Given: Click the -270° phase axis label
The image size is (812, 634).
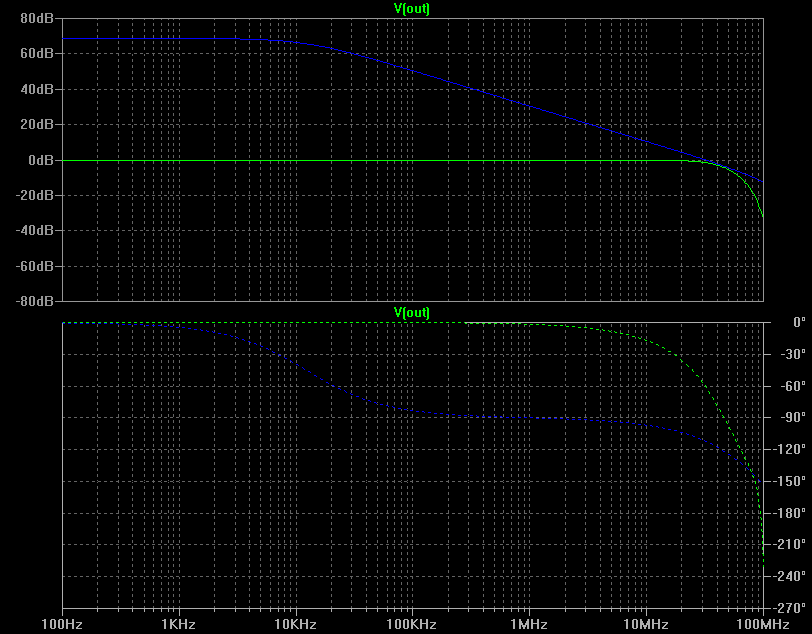Looking at the screenshot, I should point(789,608).
